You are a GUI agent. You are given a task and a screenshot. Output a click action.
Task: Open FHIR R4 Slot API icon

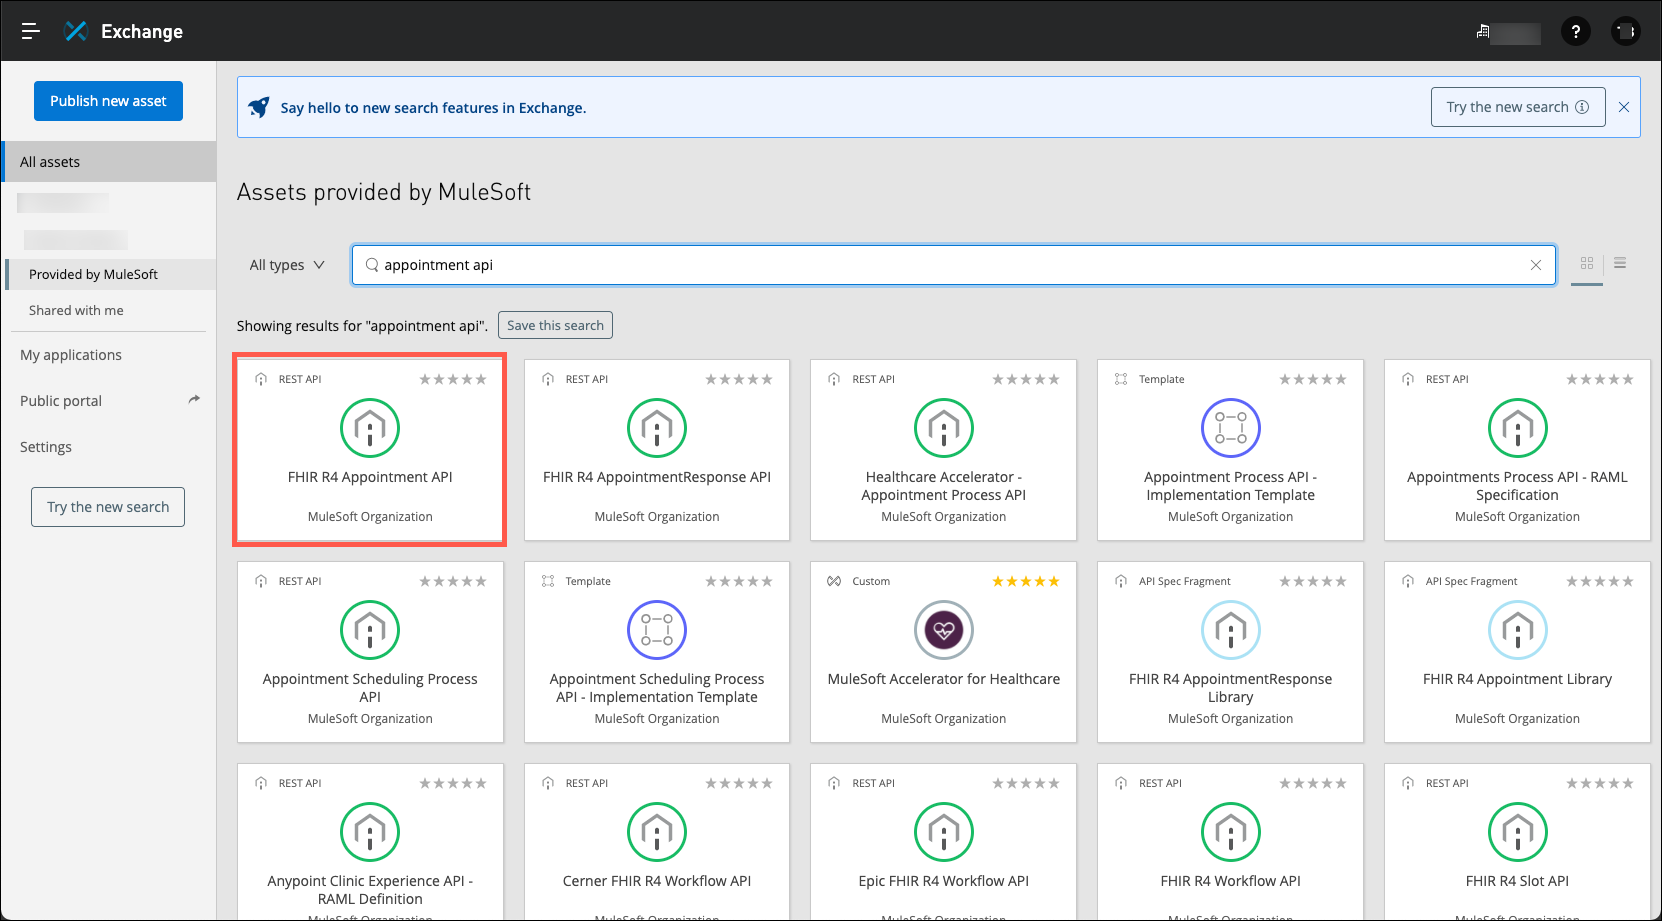click(x=1518, y=832)
